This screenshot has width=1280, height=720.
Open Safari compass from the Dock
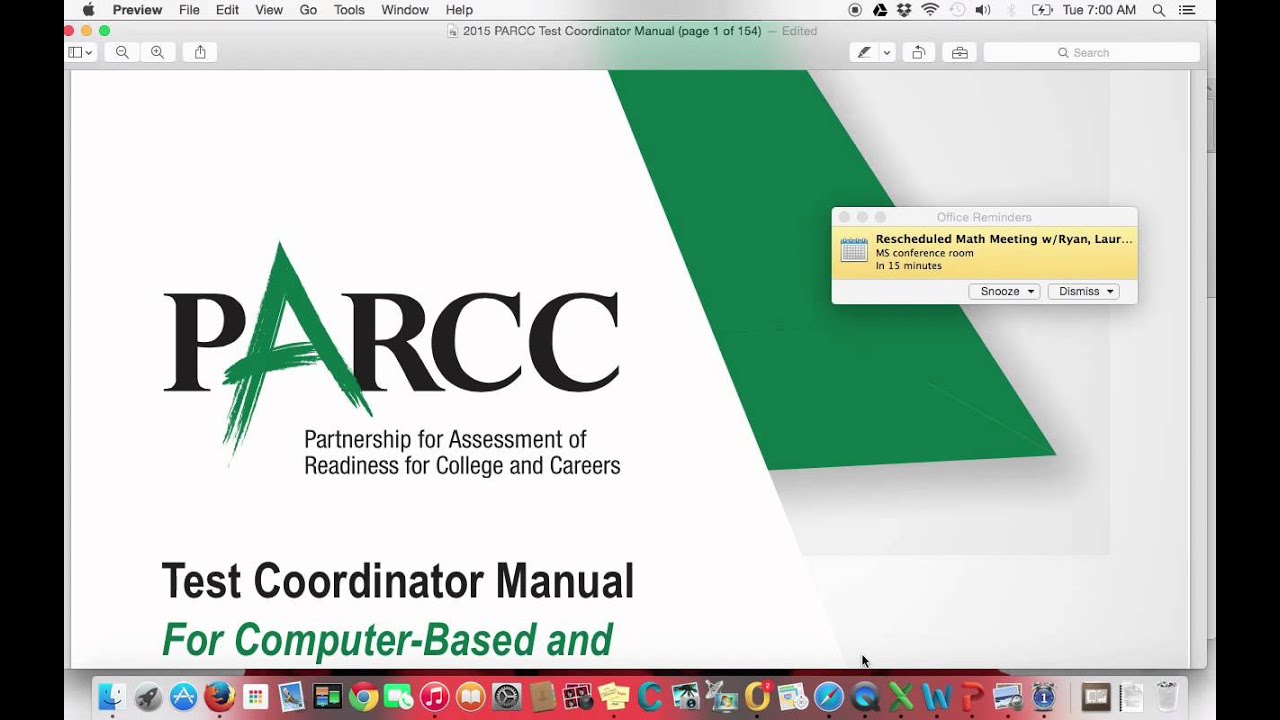click(829, 696)
